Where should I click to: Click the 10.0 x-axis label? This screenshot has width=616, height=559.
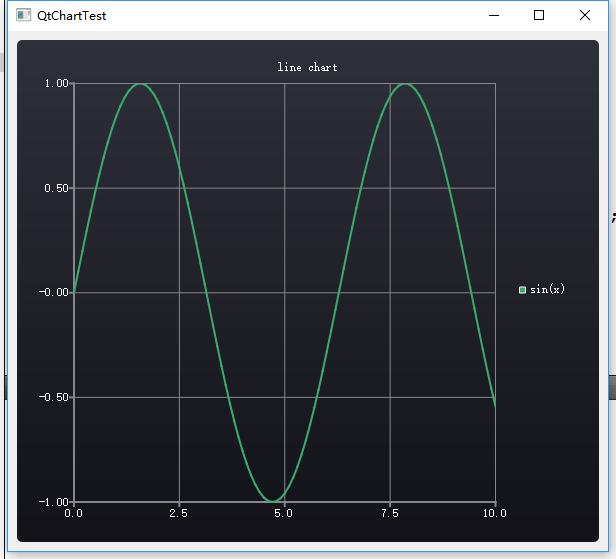tap(495, 513)
